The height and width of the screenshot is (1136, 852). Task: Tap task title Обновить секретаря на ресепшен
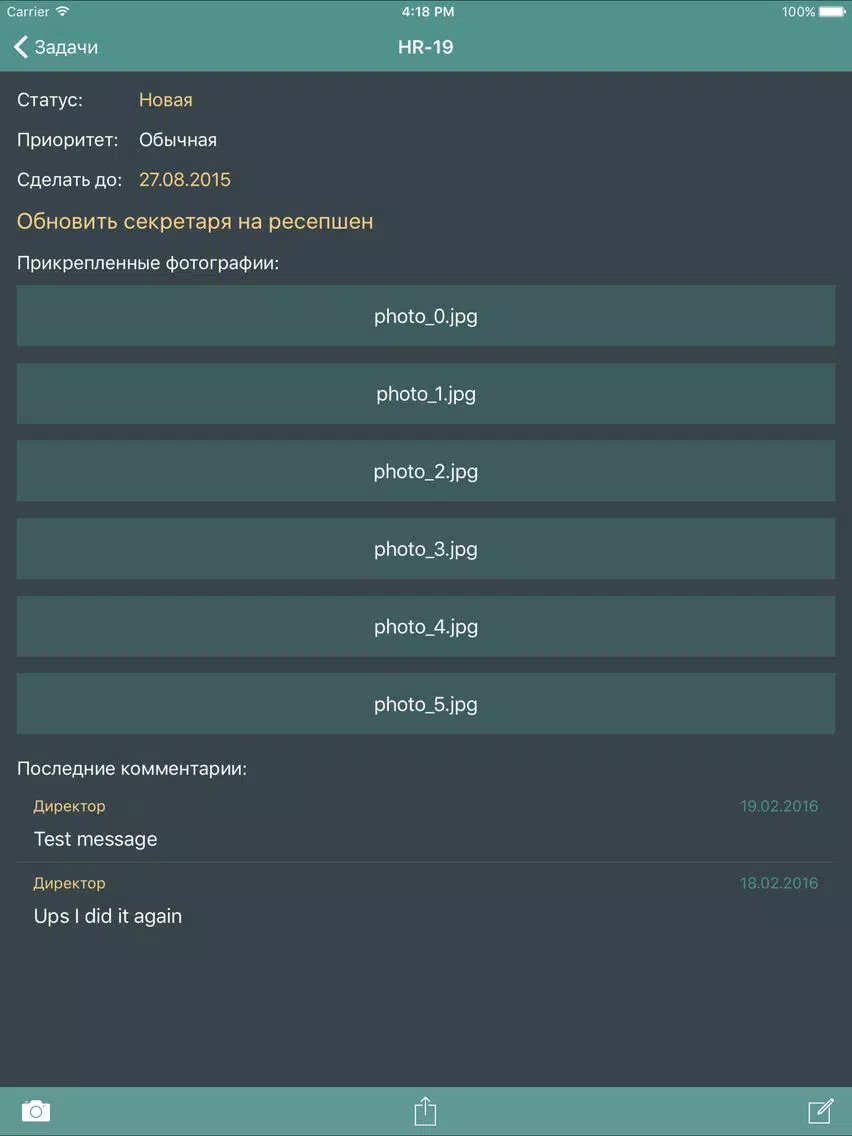coord(195,221)
